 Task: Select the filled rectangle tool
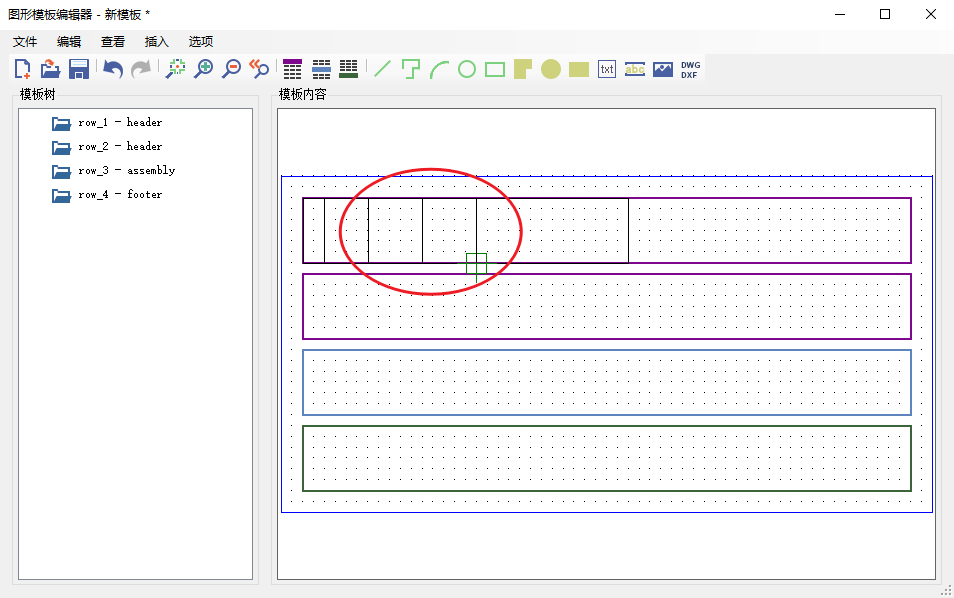click(579, 69)
